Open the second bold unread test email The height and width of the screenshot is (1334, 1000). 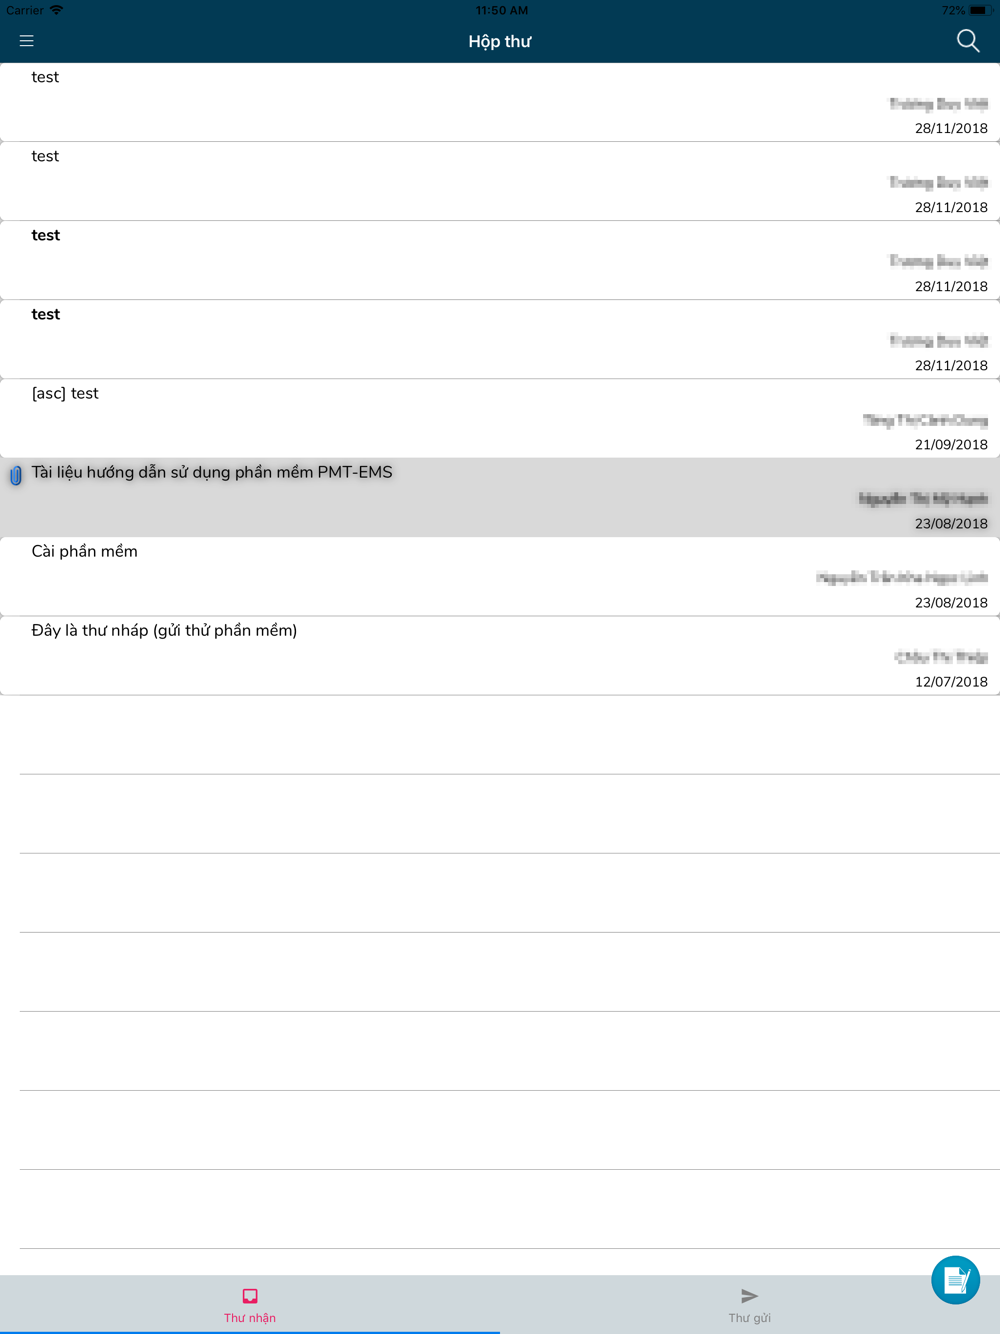pos(500,339)
